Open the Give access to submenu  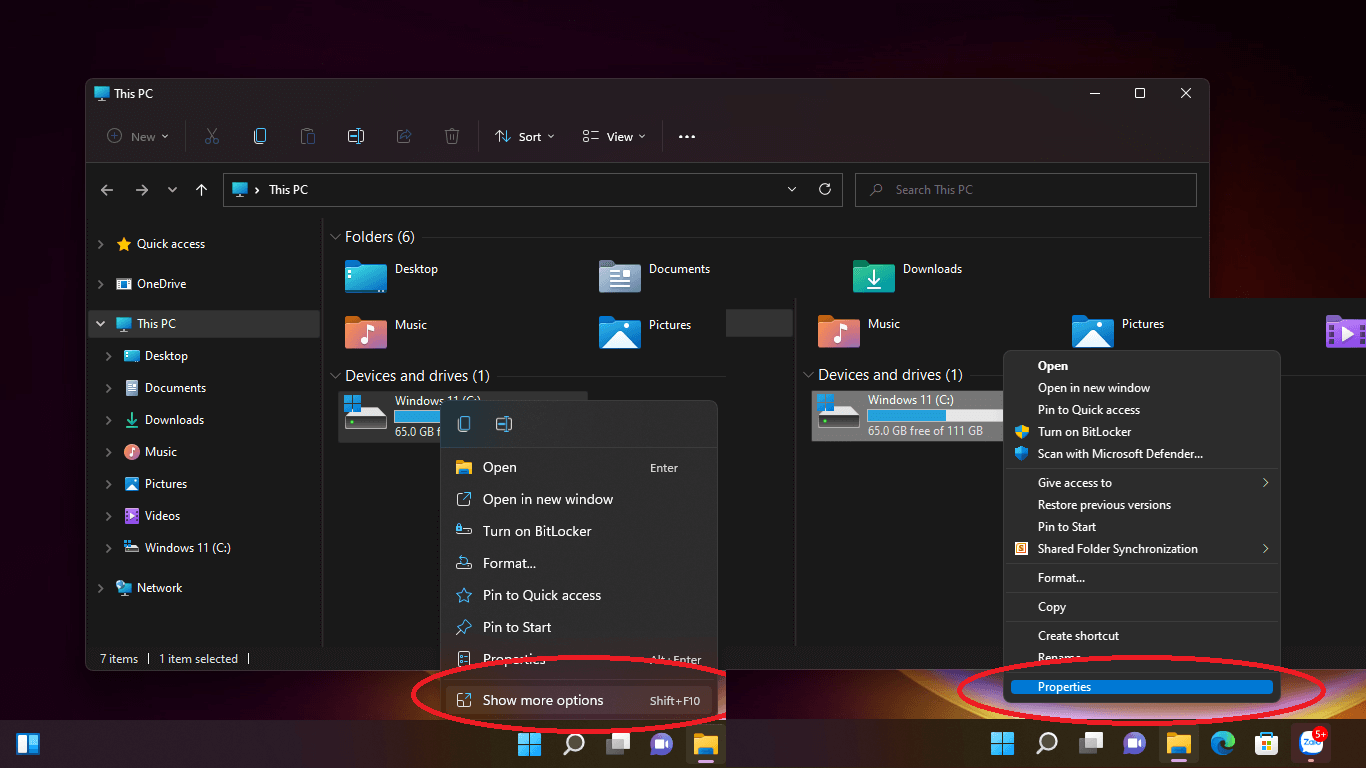tap(1141, 483)
